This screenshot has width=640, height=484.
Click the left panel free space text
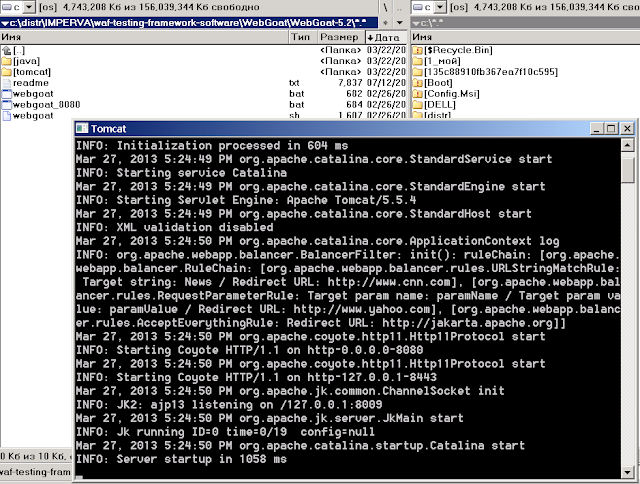pos(161,7)
